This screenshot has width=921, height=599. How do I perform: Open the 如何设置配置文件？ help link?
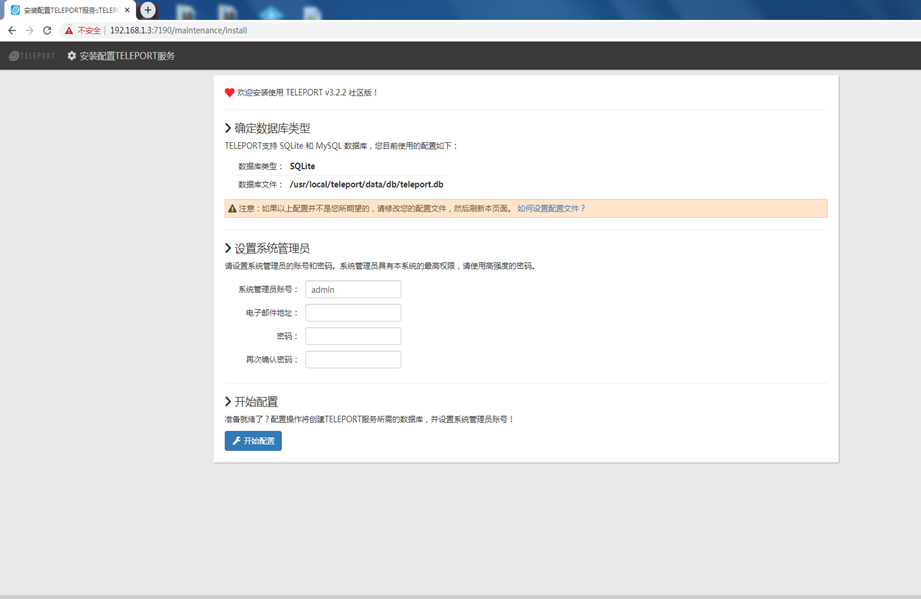[x=551, y=208]
